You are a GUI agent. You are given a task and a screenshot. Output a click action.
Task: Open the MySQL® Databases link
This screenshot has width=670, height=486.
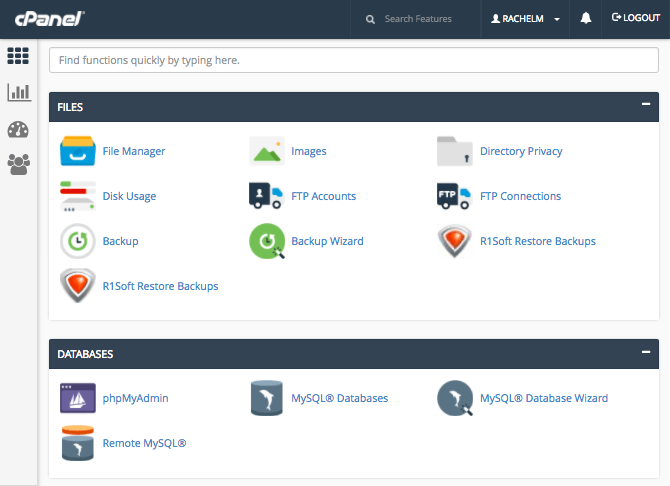pos(340,398)
